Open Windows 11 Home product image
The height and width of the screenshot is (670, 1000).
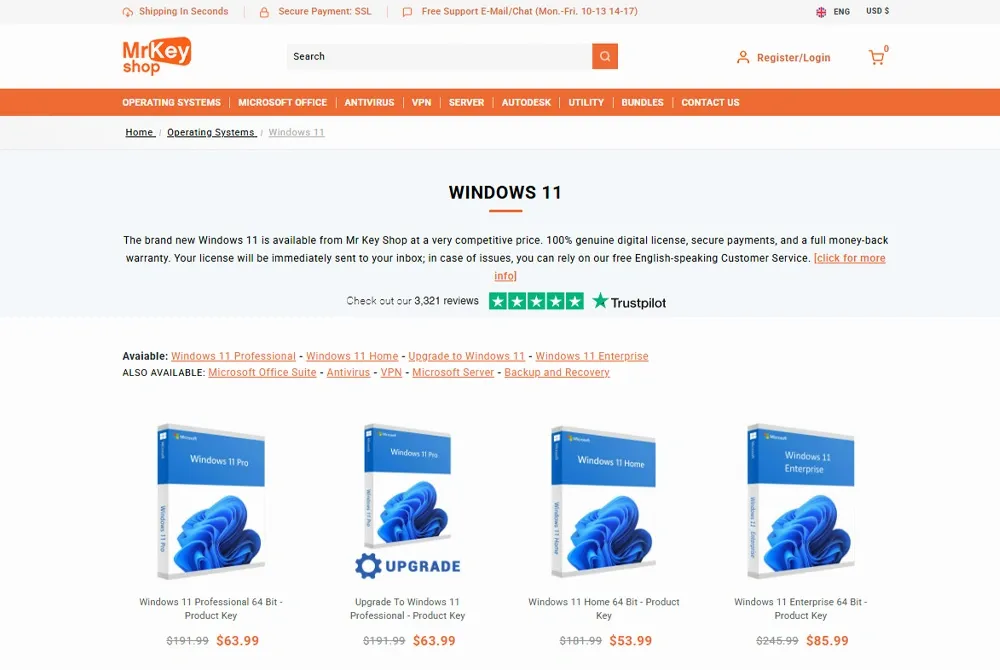[x=603, y=501]
